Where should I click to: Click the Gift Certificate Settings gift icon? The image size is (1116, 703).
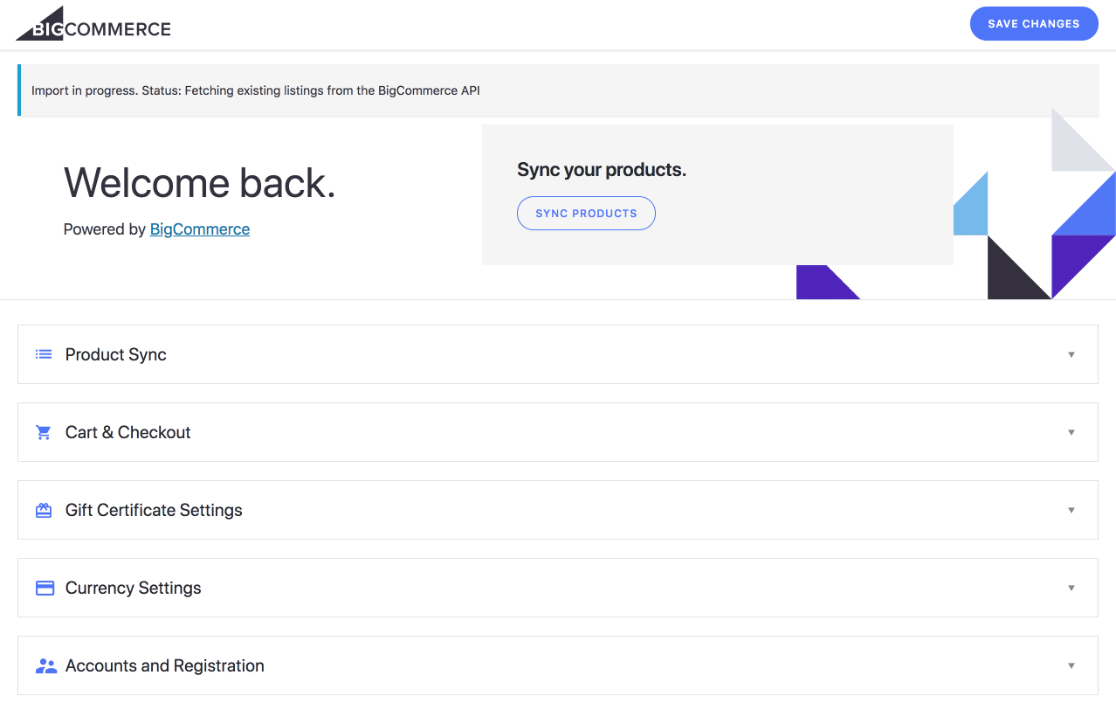pos(43,510)
